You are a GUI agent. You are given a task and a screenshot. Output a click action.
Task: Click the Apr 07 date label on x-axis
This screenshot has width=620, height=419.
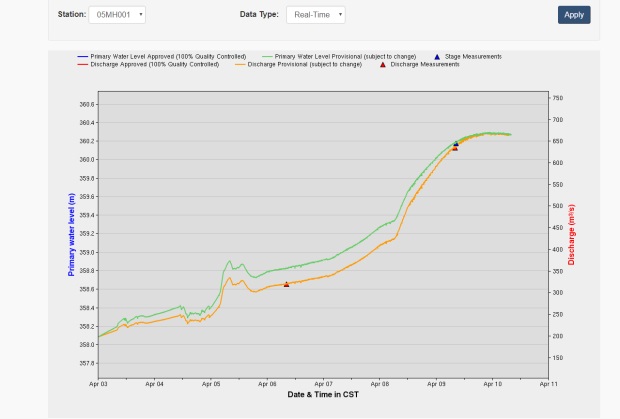pyautogui.click(x=323, y=382)
